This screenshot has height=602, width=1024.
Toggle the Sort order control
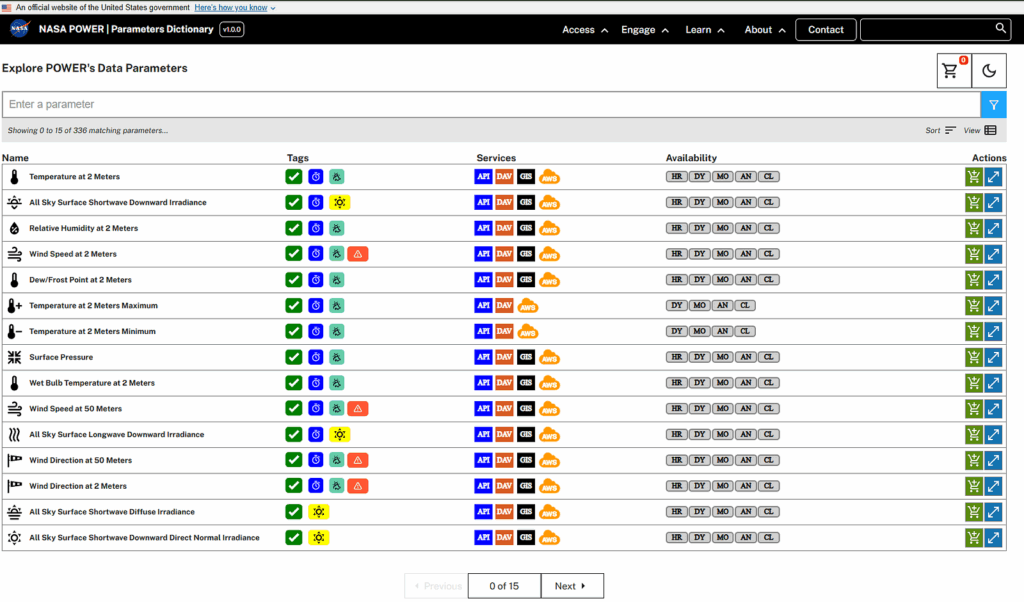950,130
